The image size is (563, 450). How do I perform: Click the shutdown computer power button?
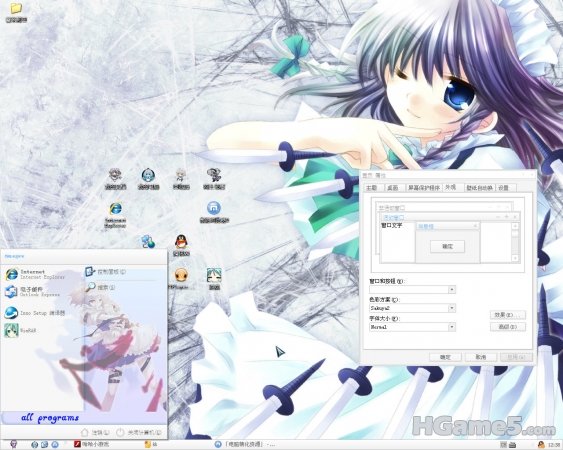coord(139,433)
